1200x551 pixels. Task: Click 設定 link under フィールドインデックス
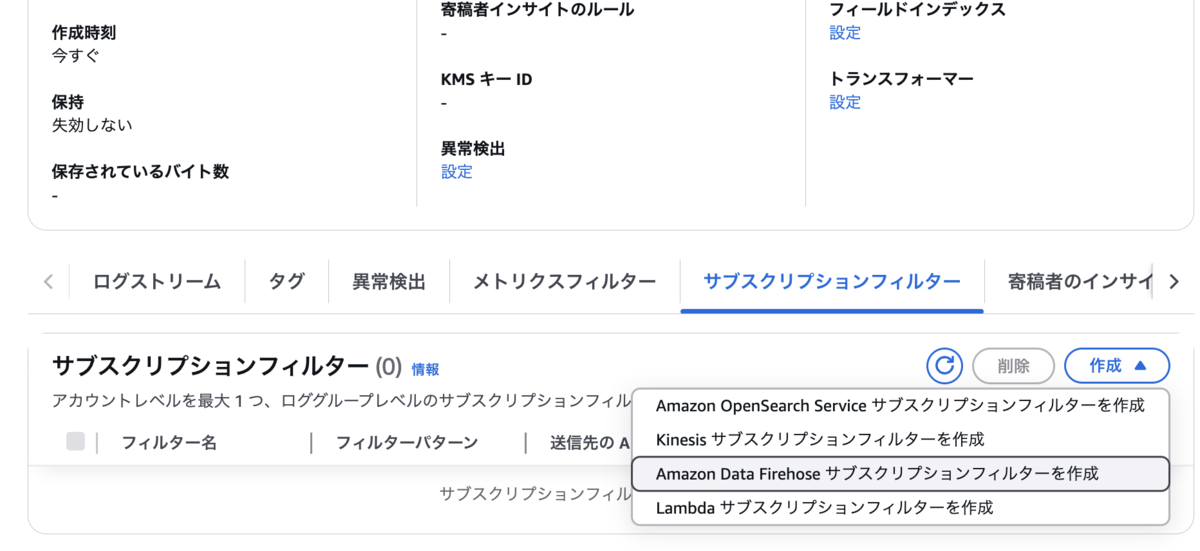[845, 32]
